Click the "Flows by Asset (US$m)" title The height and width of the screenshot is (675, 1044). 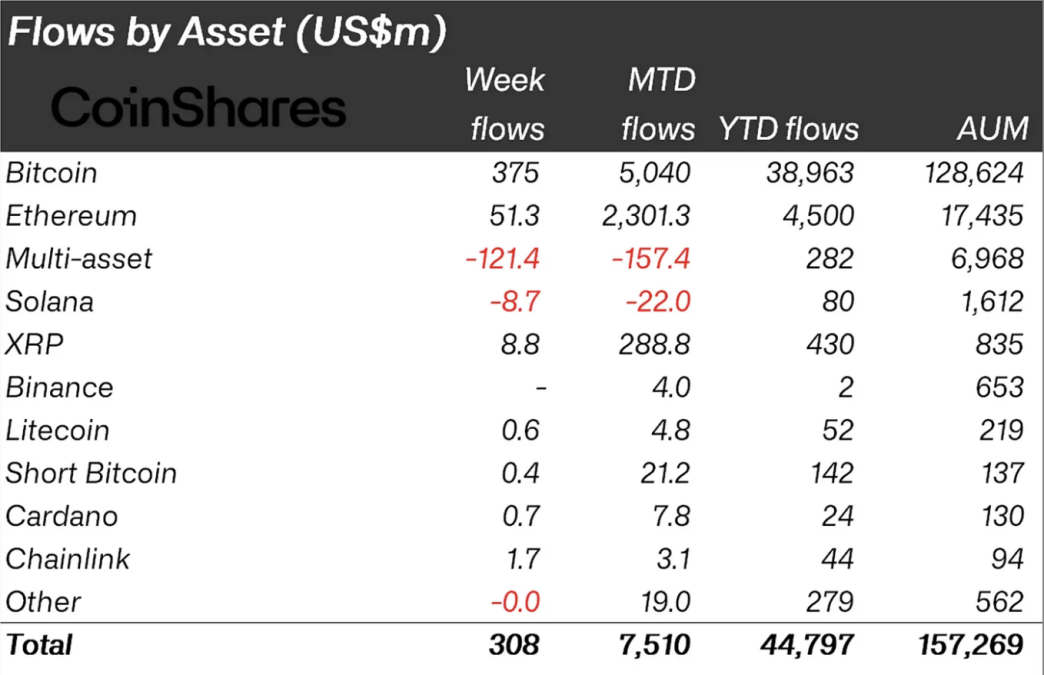[226, 32]
